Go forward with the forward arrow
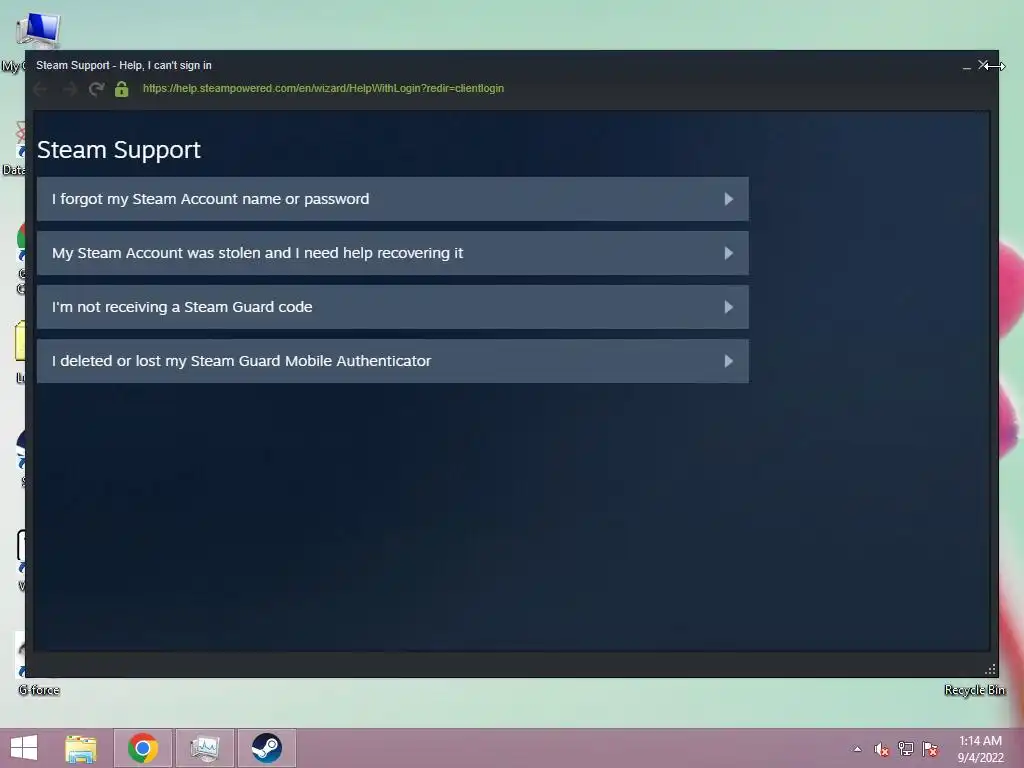The height and width of the screenshot is (768, 1024). click(x=69, y=89)
